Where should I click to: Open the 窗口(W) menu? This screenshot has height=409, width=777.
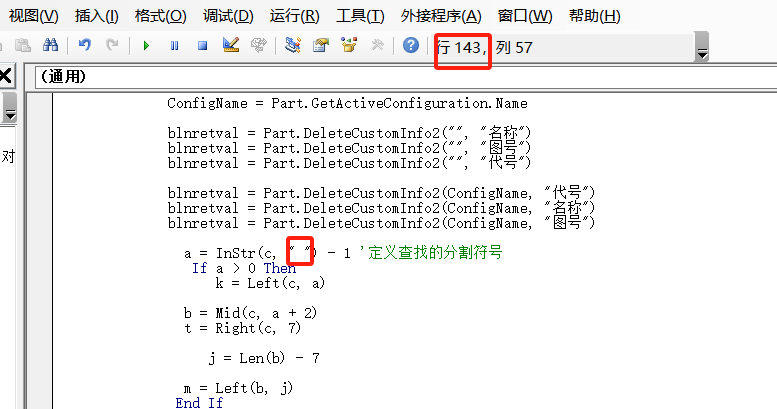[x=525, y=16]
